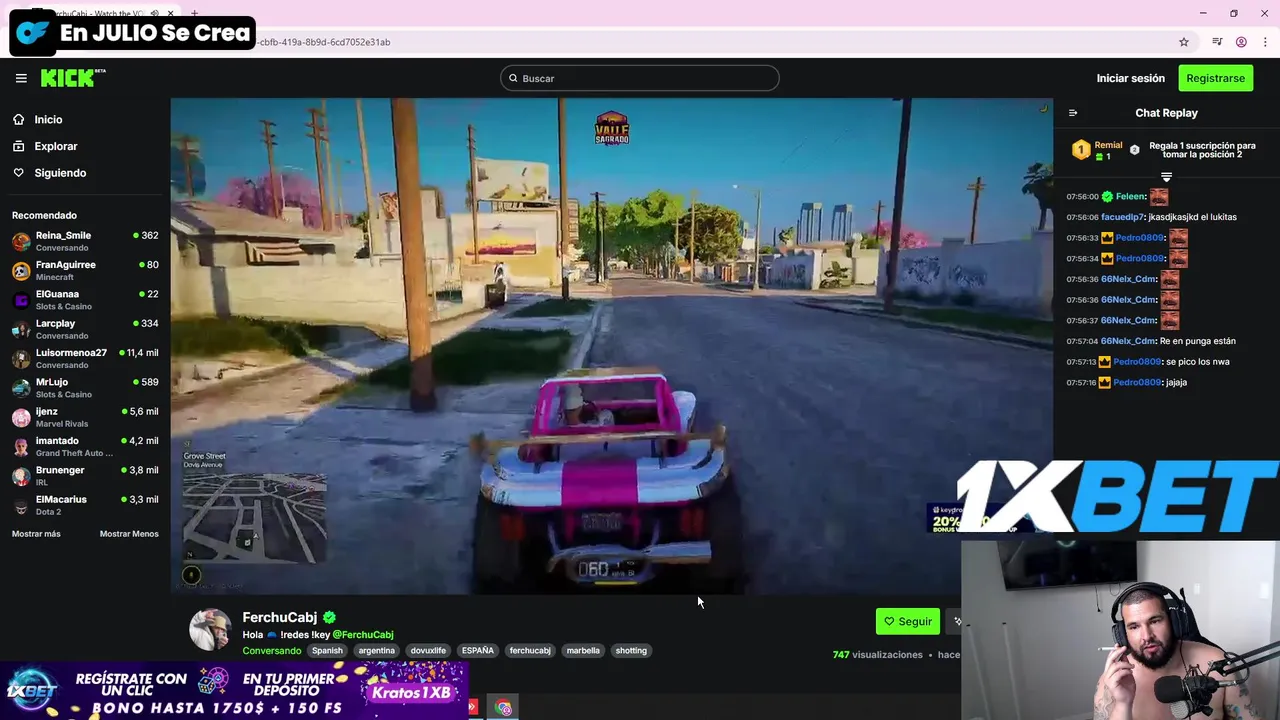Click the dovuxlife tag

[428, 651]
